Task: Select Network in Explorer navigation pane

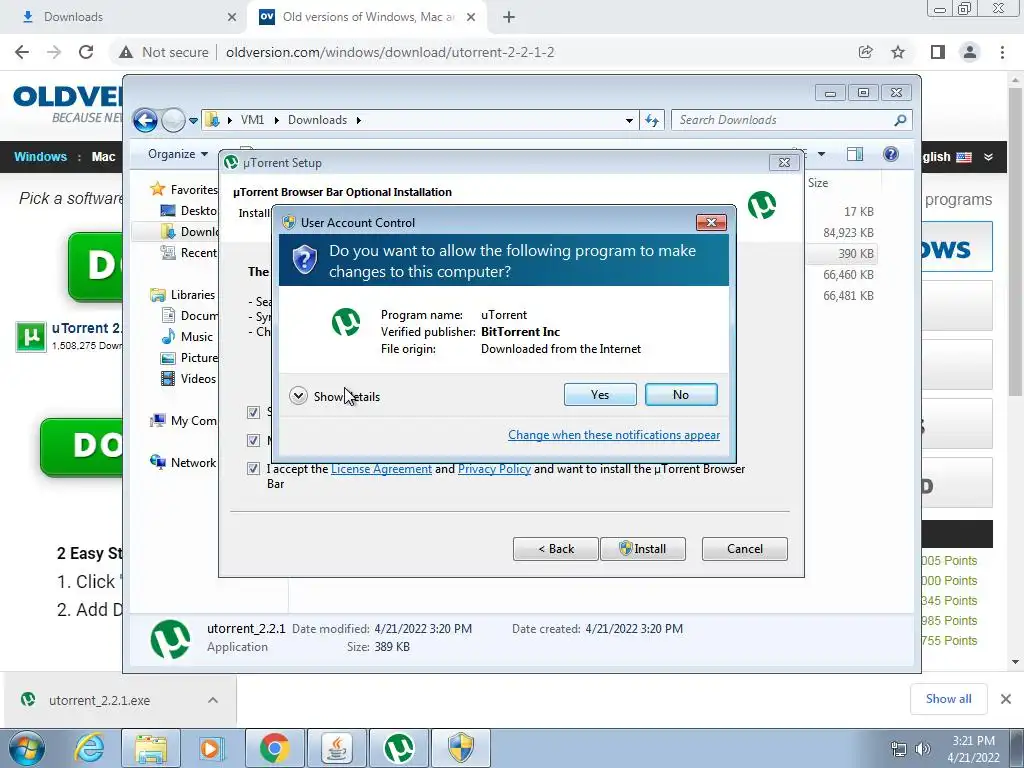Action: coord(193,463)
